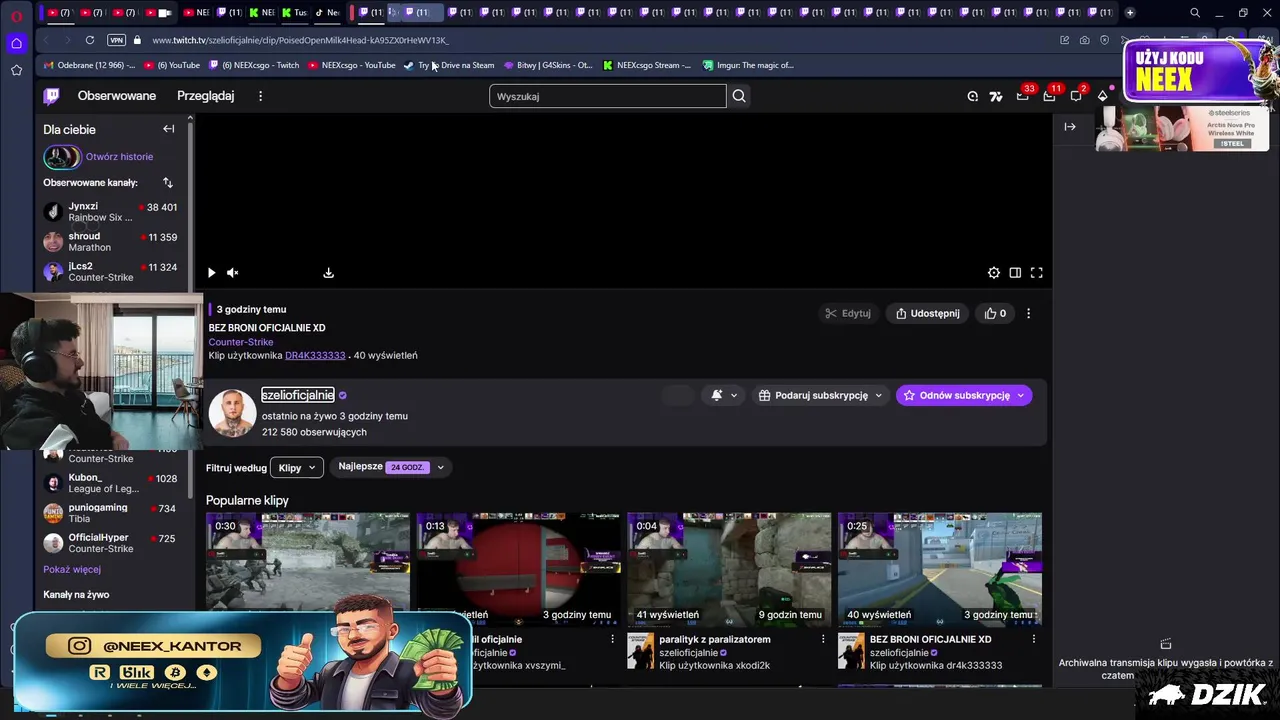Open the puniogaming channel in the sidebar
The image size is (1280, 720).
tap(110, 513)
